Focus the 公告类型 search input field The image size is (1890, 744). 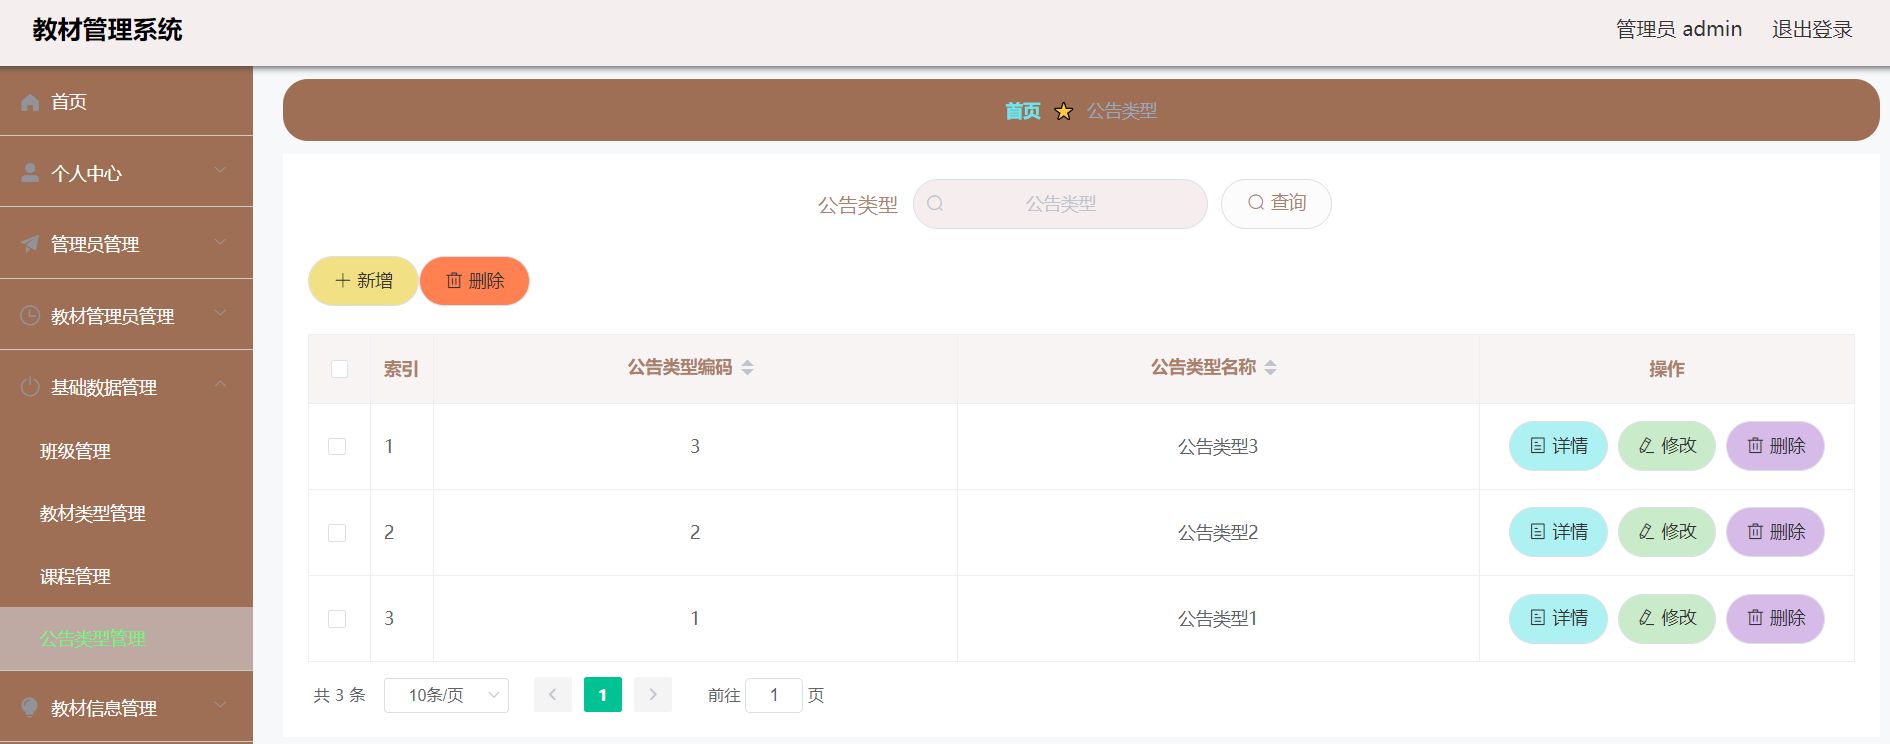[1060, 204]
